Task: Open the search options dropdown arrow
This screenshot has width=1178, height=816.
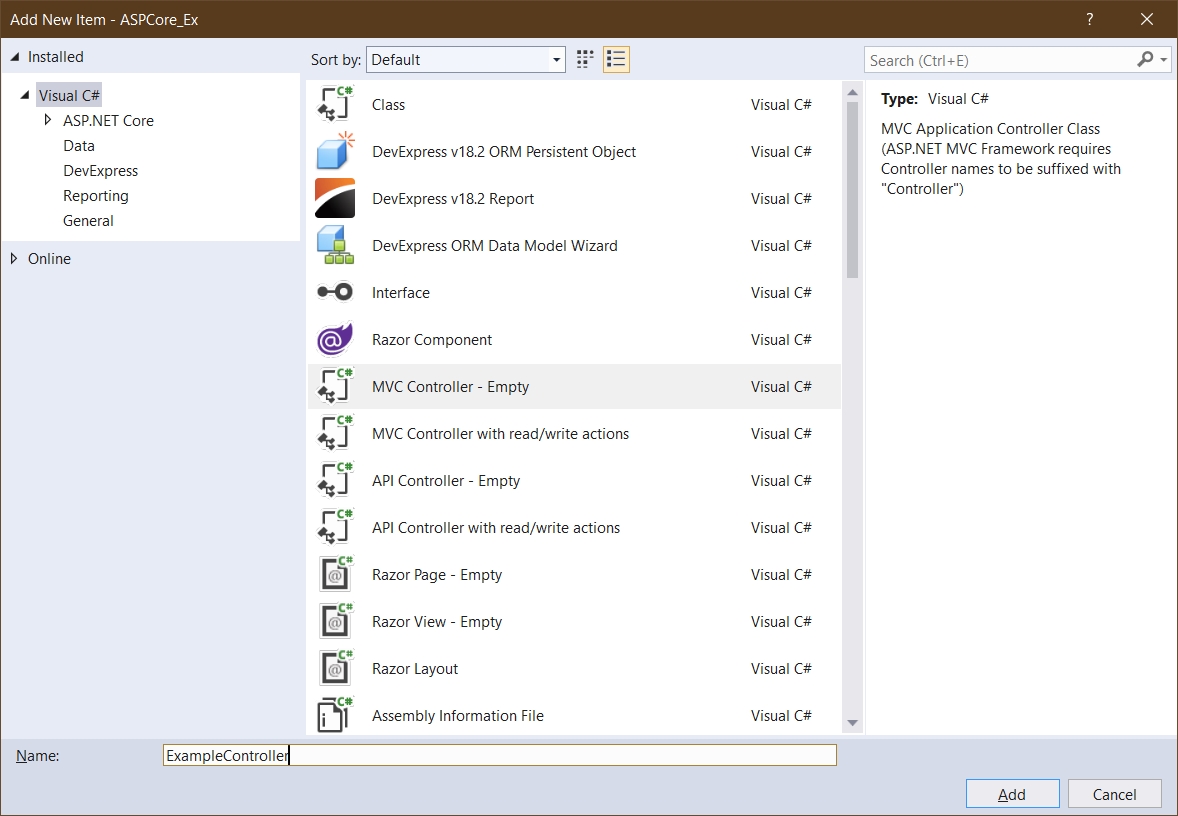Action: click(x=1164, y=59)
